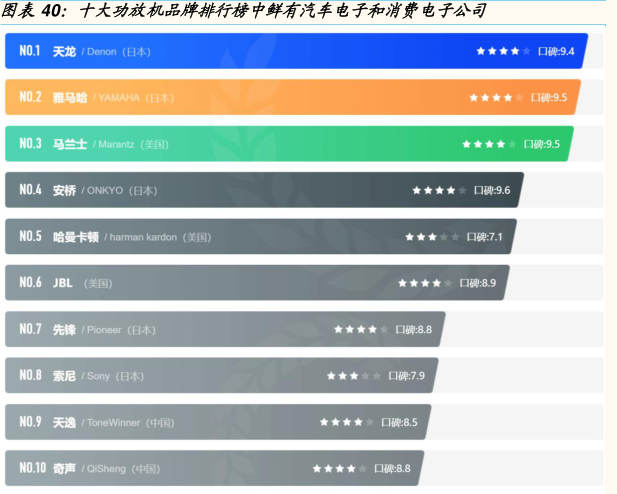Click the NO.9 rank label

pos(30,422)
